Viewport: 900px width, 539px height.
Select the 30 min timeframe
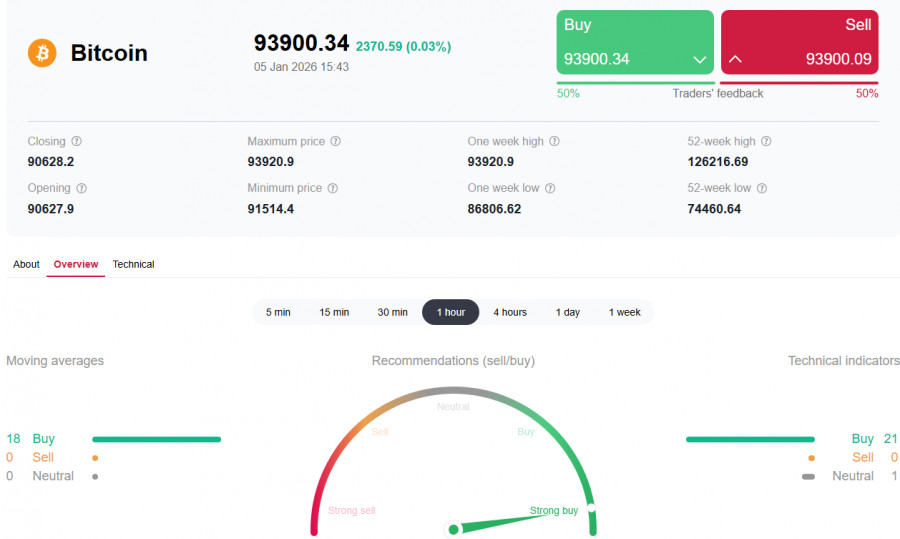click(x=393, y=312)
